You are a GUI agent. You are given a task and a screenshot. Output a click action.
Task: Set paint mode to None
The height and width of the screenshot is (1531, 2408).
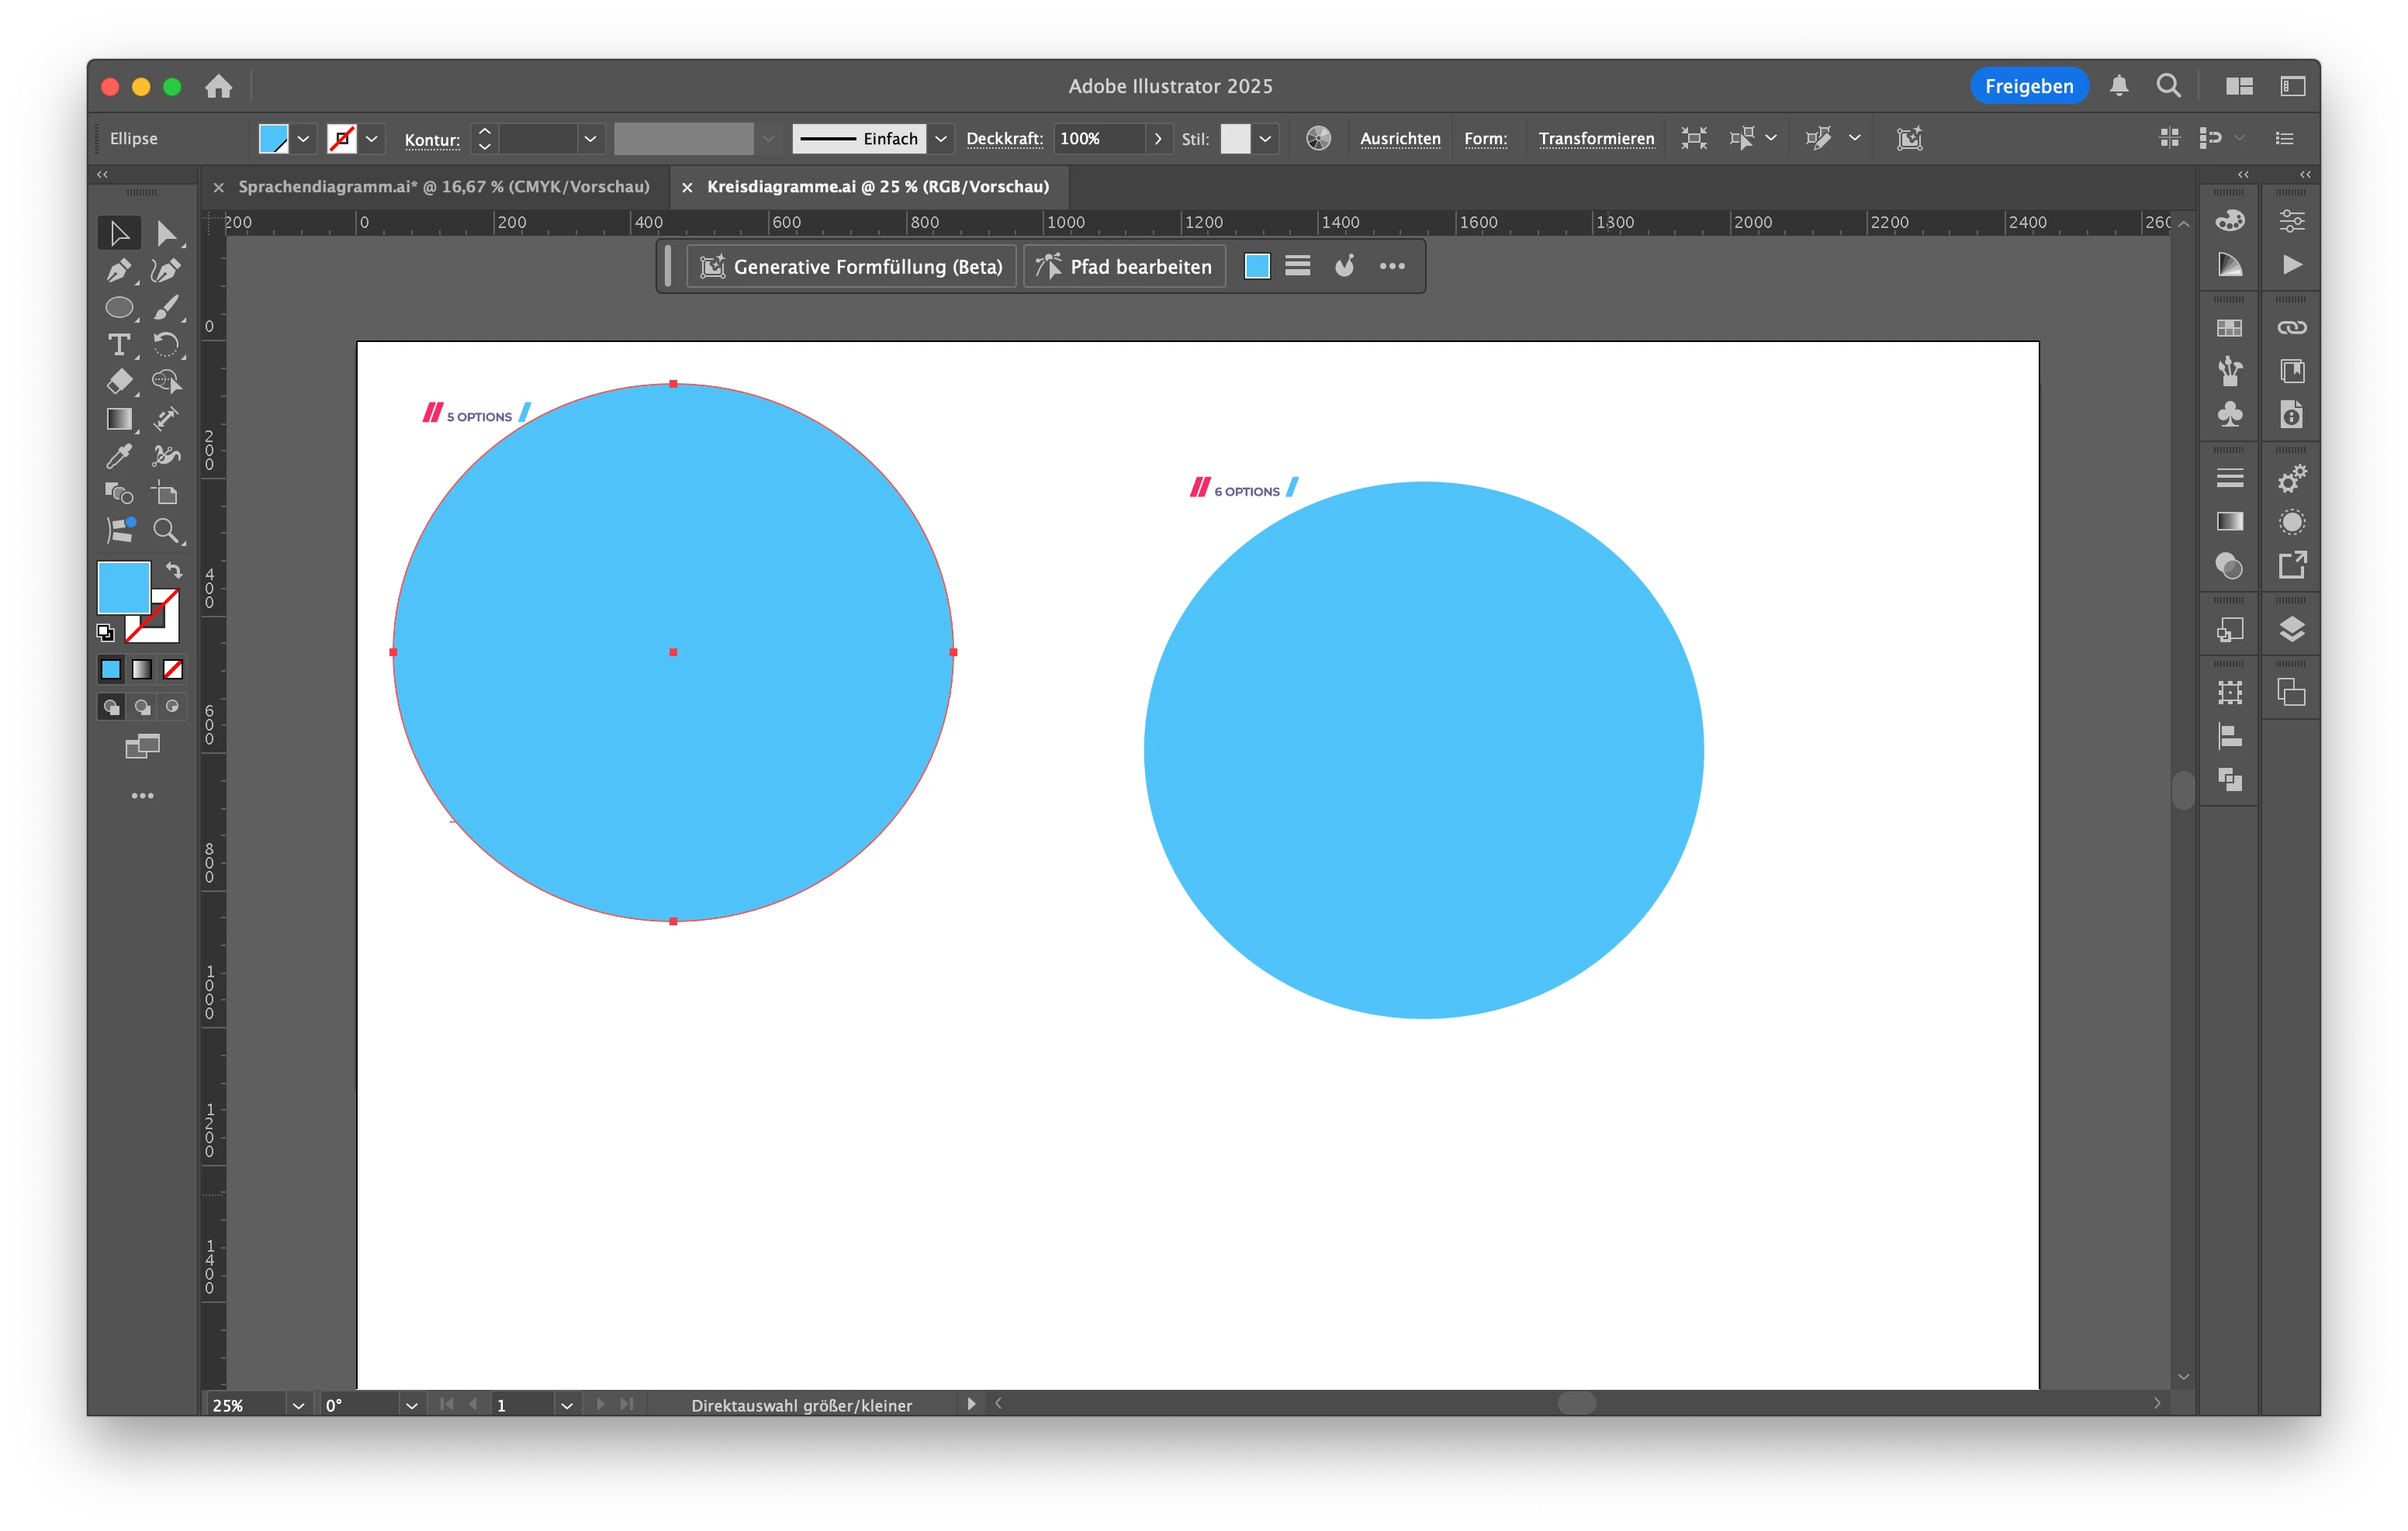coord(173,669)
